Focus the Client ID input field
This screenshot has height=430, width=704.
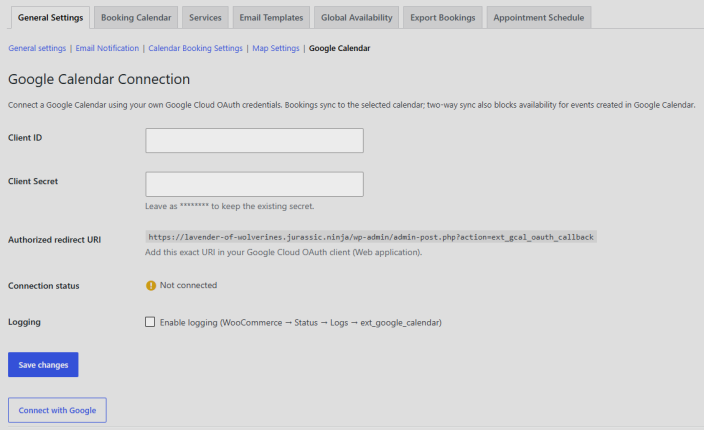click(x=254, y=140)
